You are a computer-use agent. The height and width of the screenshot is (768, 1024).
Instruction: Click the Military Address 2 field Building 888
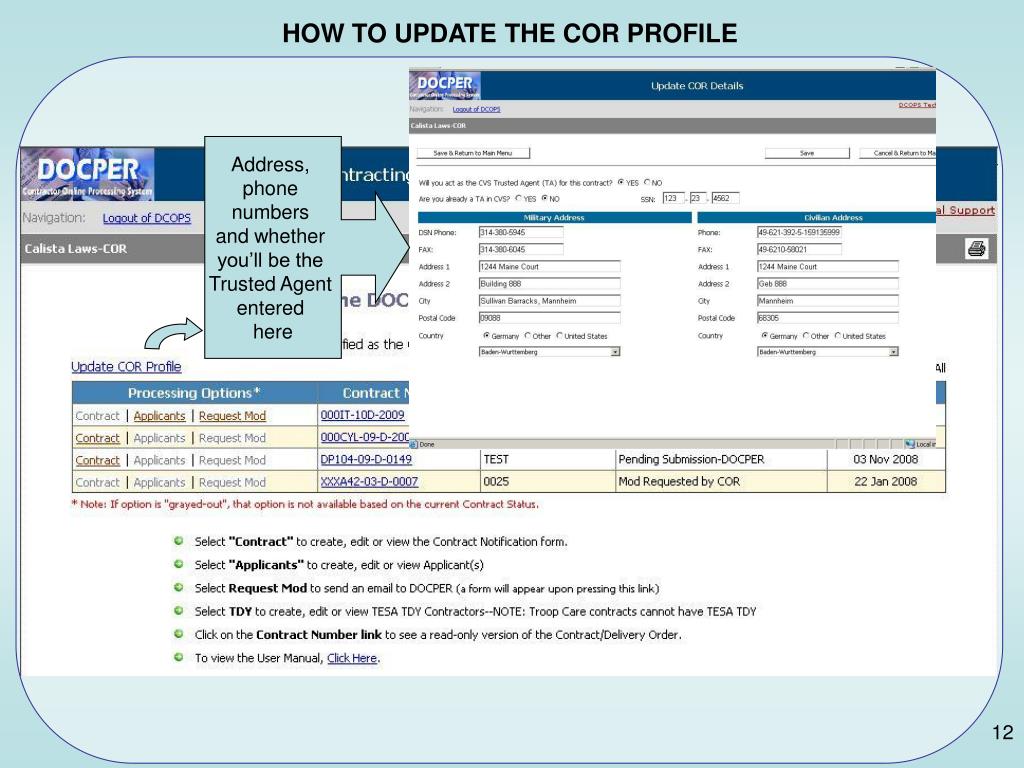(x=549, y=283)
